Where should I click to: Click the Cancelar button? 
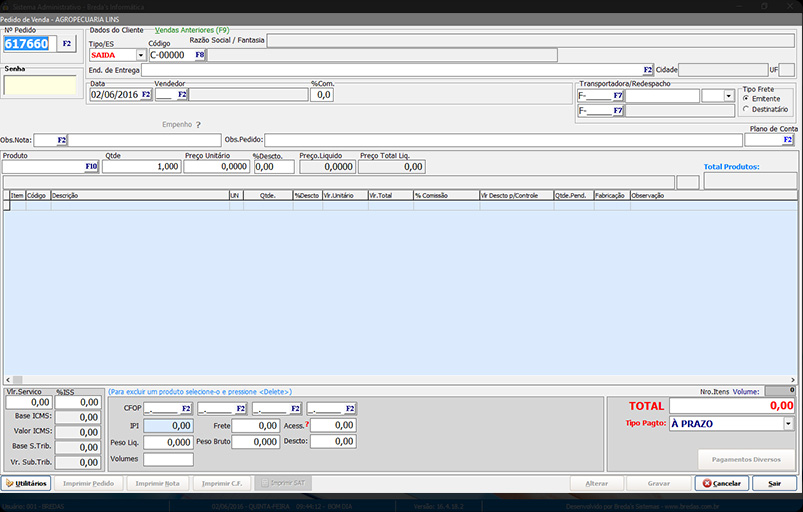[722, 483]
